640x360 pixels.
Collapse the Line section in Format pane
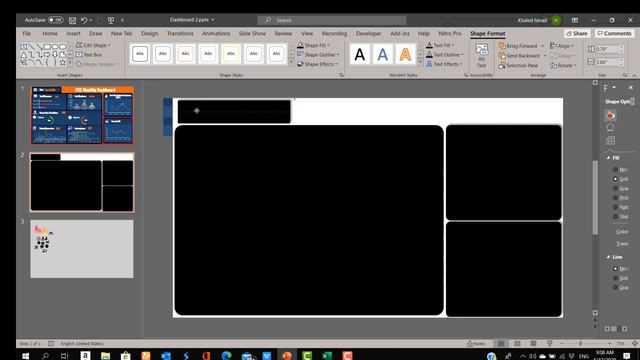click(x=608, y=257)
